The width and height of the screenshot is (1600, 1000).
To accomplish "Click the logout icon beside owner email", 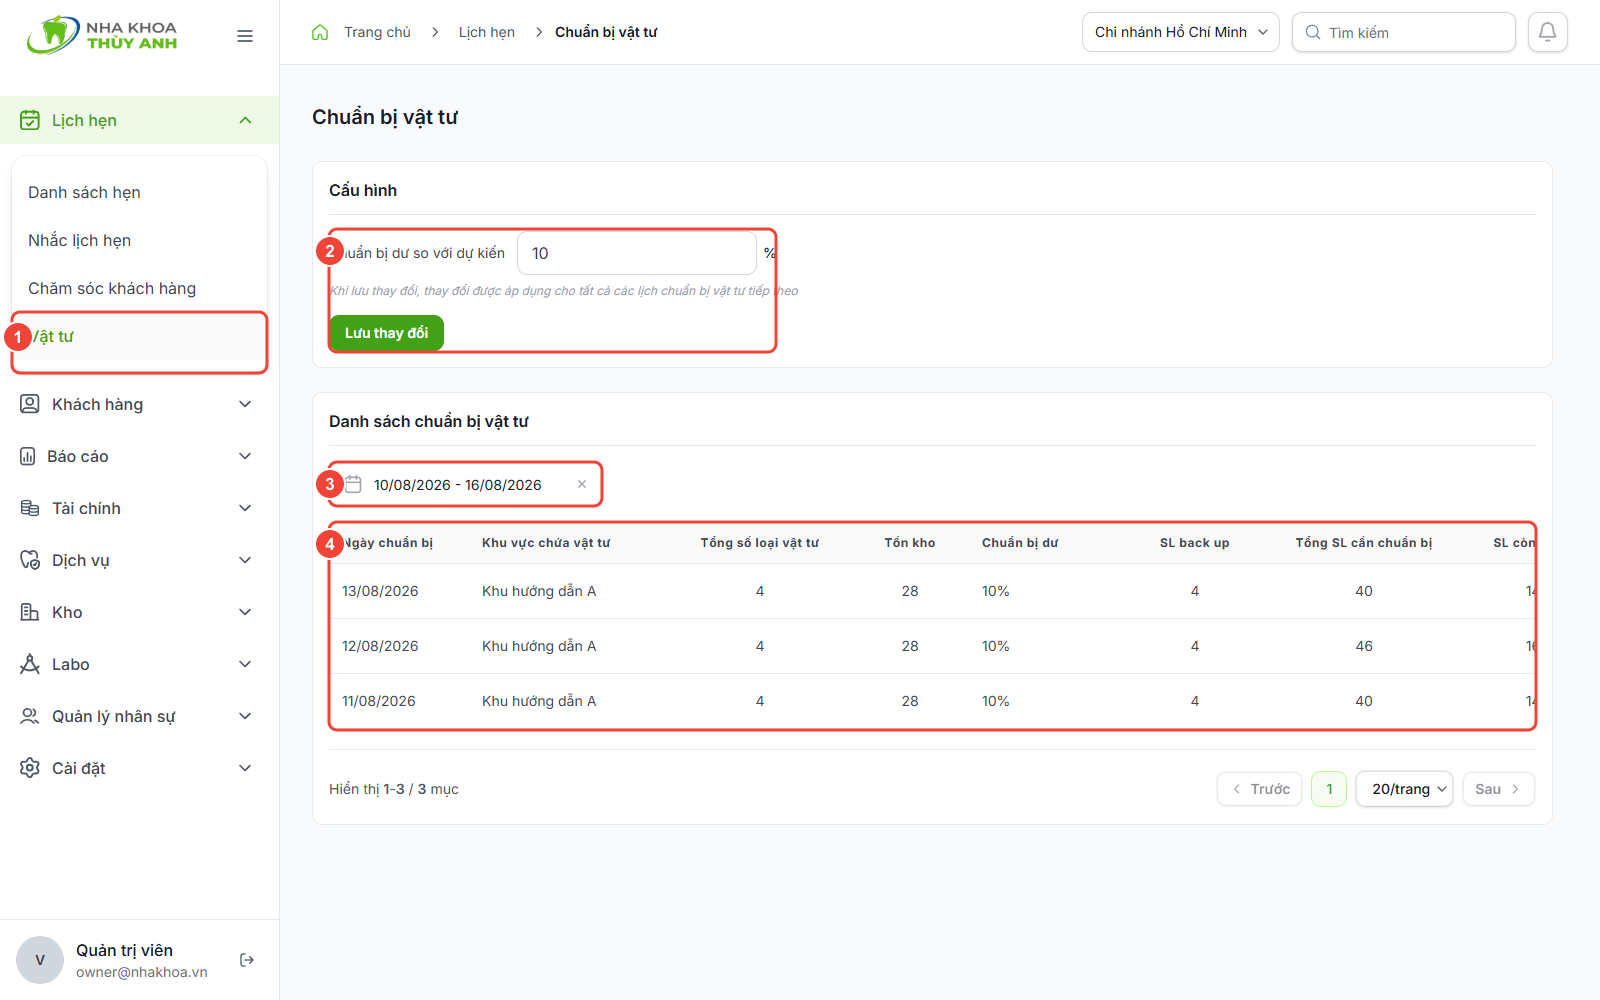I will (247, 960).
